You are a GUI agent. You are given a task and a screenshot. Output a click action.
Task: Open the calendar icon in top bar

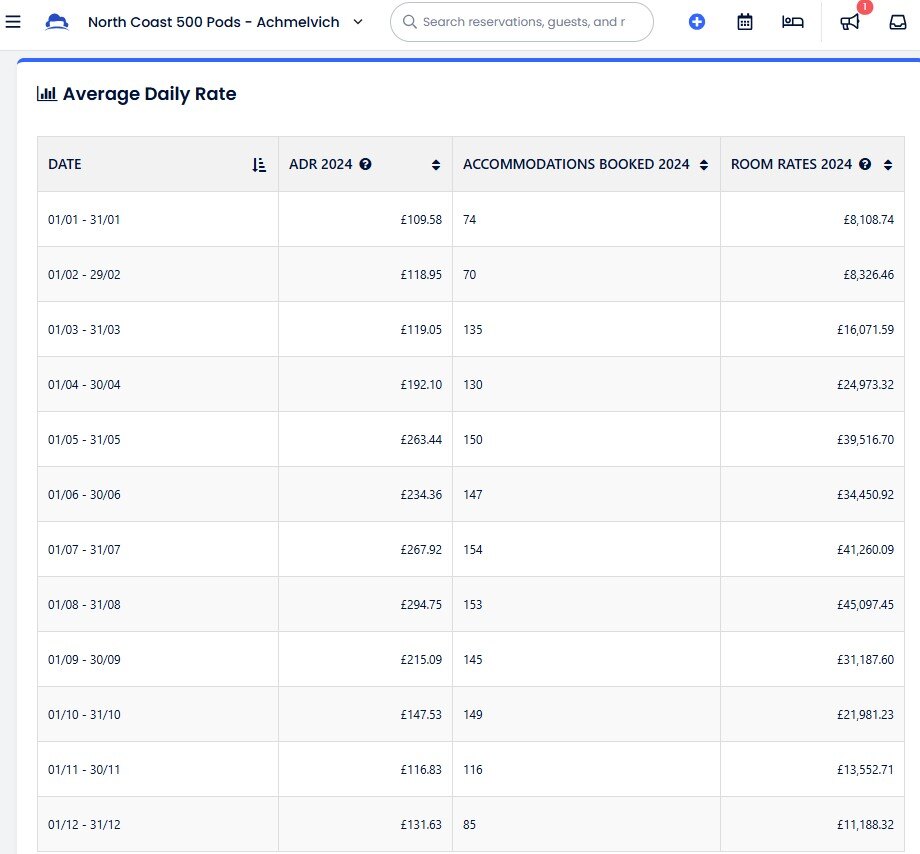tap(745, 22)
